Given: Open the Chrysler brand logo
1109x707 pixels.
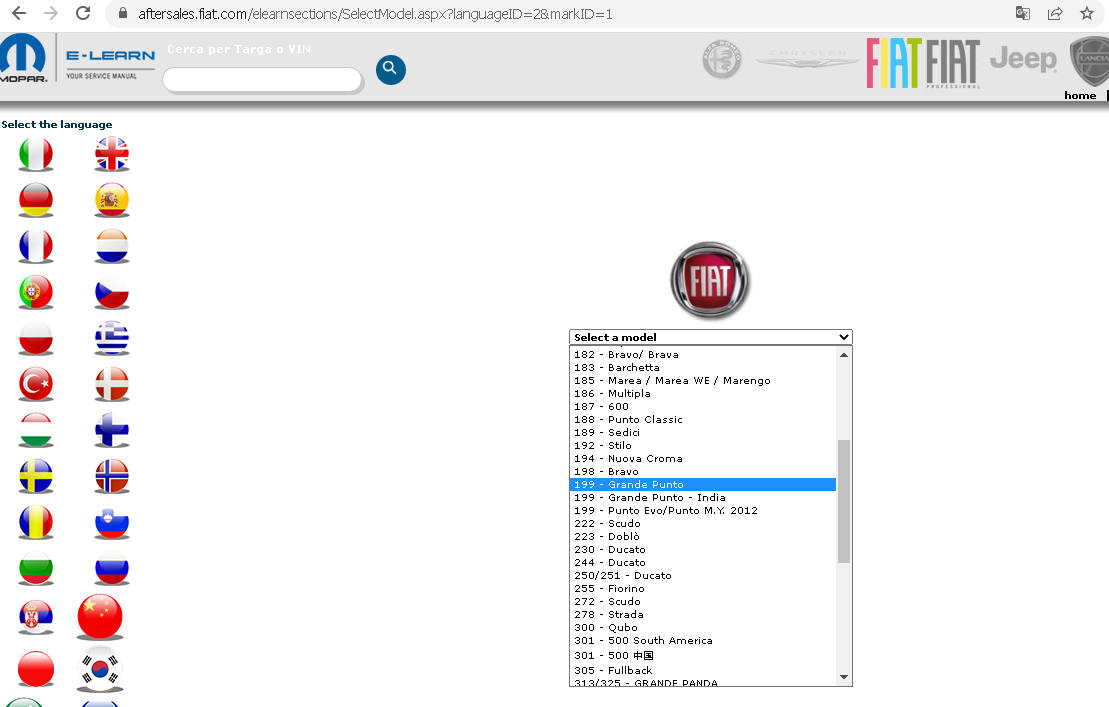Looking at the screenshot, I should [807, 58].
